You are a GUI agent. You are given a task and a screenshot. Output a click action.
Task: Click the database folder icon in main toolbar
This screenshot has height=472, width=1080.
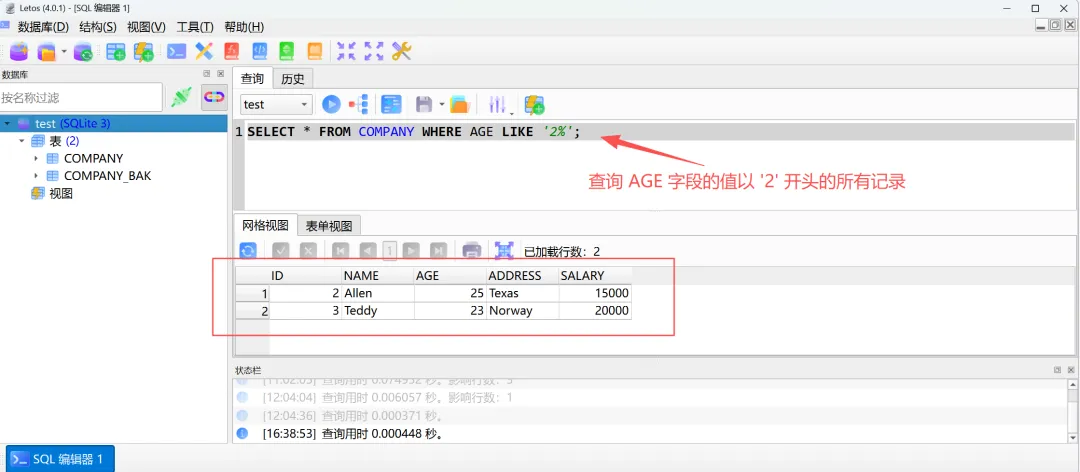coord(46,51)
